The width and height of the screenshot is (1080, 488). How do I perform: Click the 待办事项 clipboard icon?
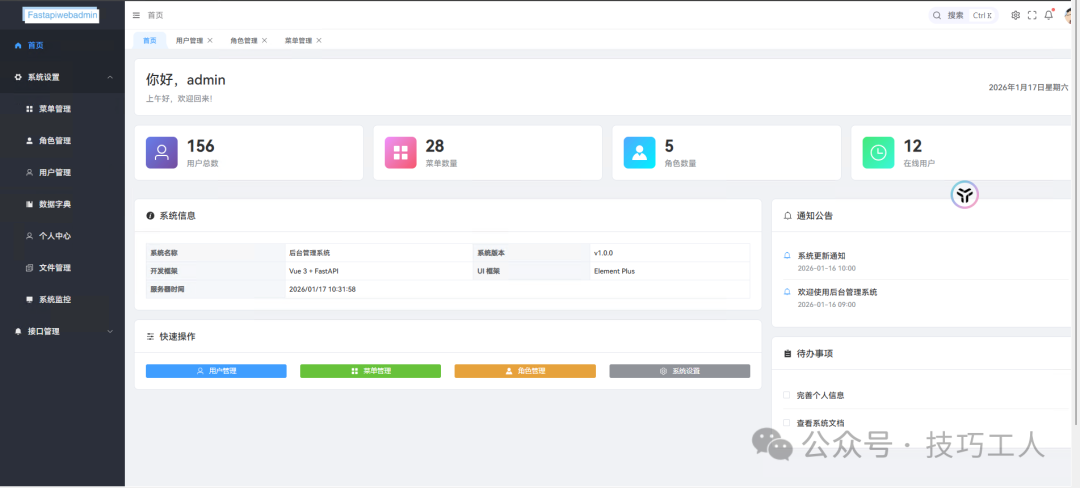click(787, 354)
